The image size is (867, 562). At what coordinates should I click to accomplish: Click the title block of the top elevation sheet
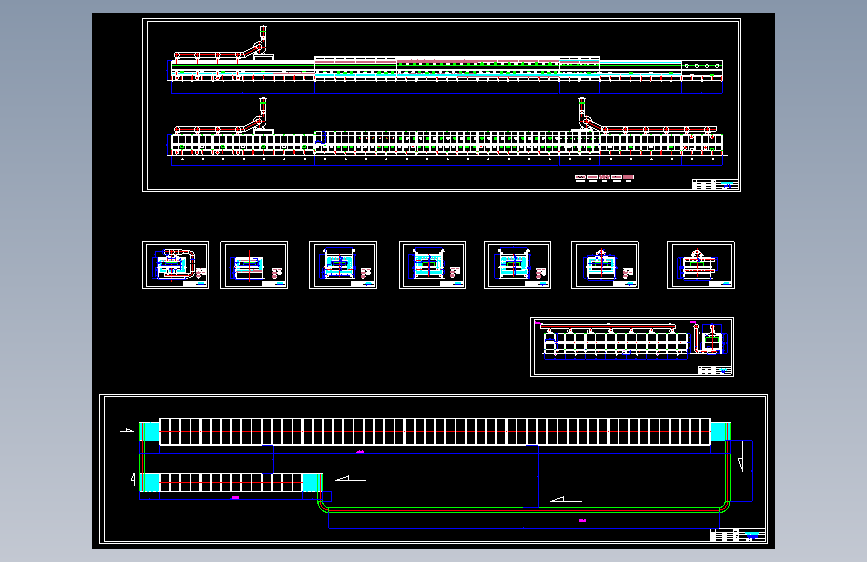(x=715, y=184)
